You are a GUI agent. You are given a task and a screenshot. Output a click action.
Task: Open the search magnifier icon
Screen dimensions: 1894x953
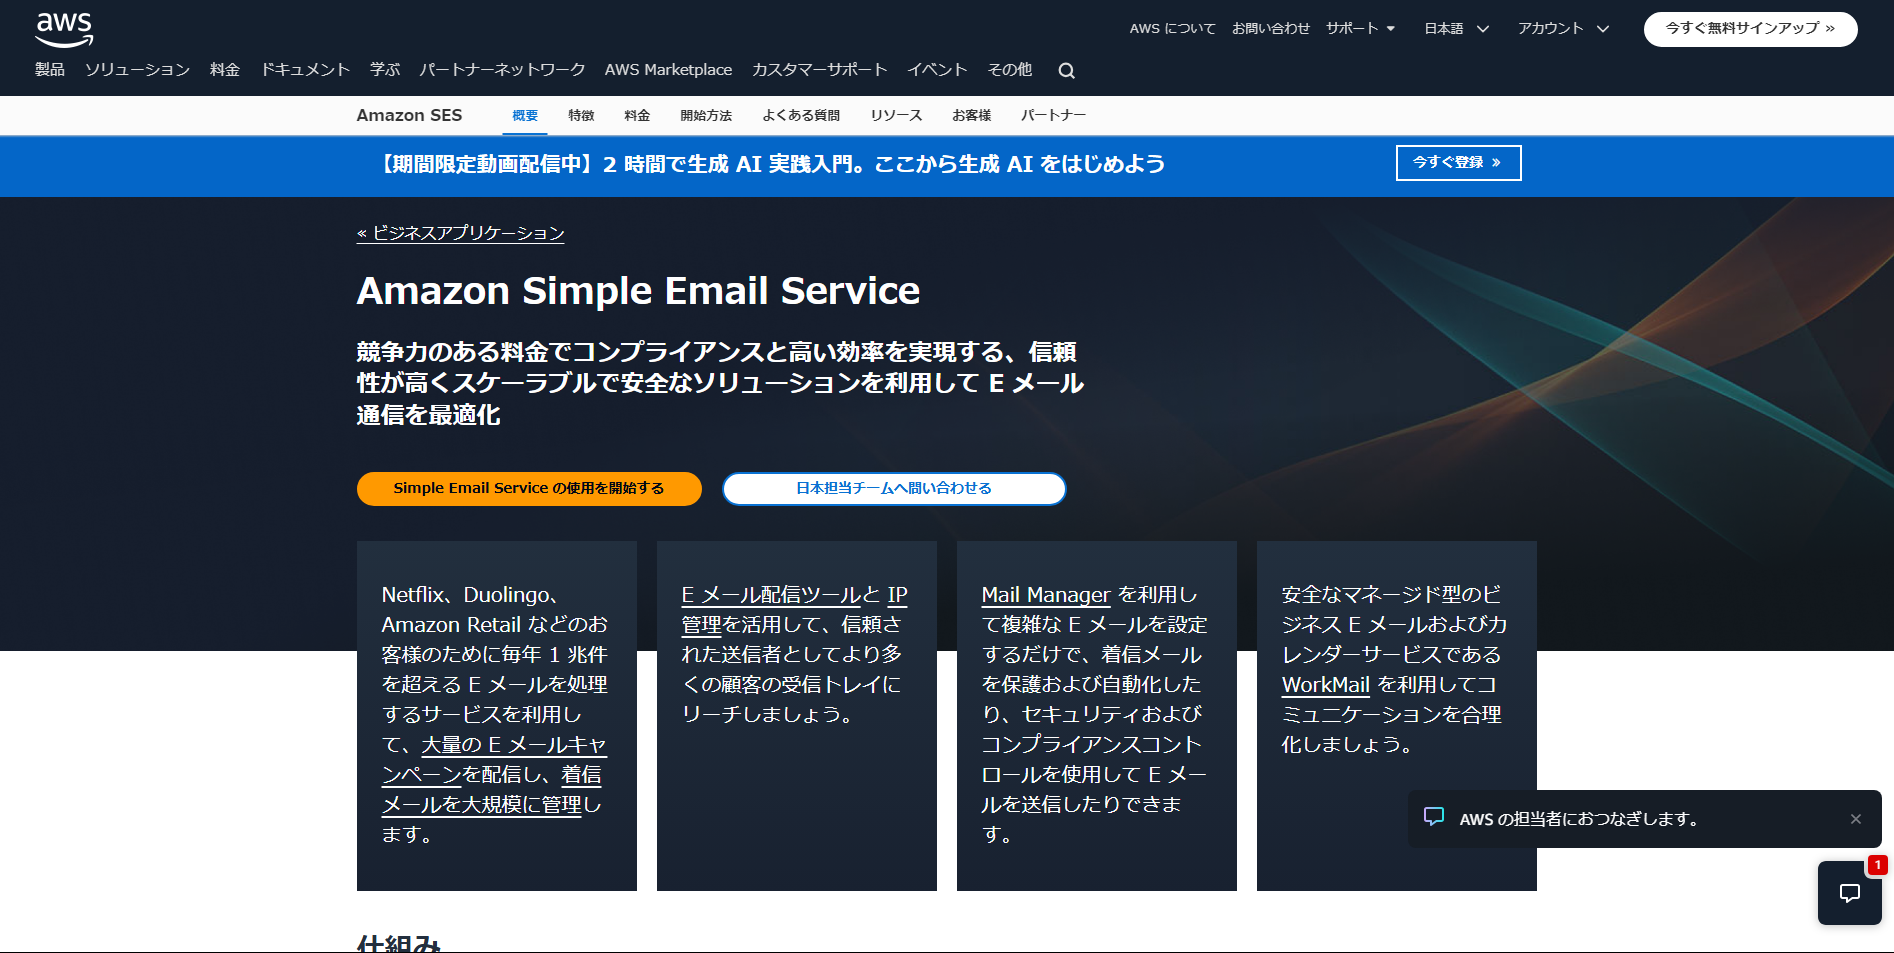(1067, 71)
